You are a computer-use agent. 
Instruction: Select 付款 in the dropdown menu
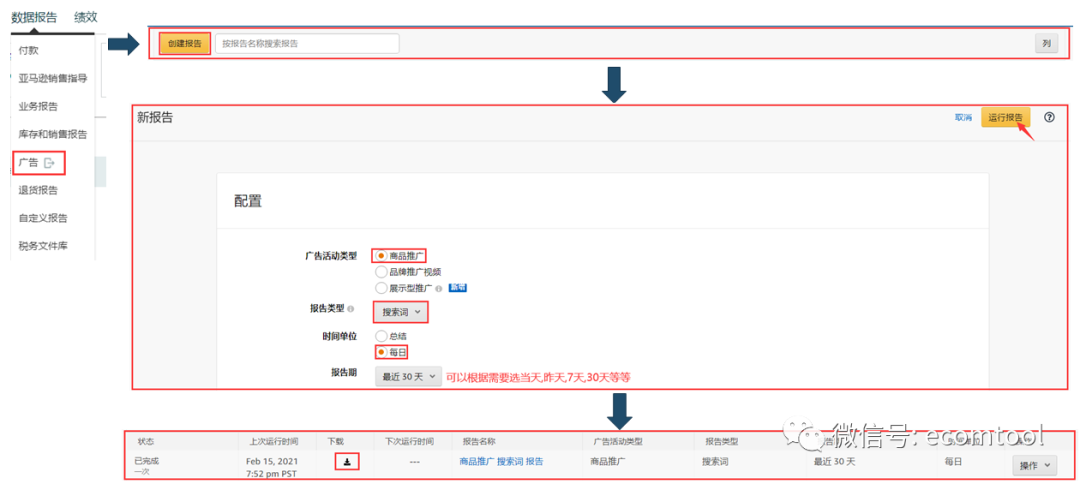(x=28, y=50)
